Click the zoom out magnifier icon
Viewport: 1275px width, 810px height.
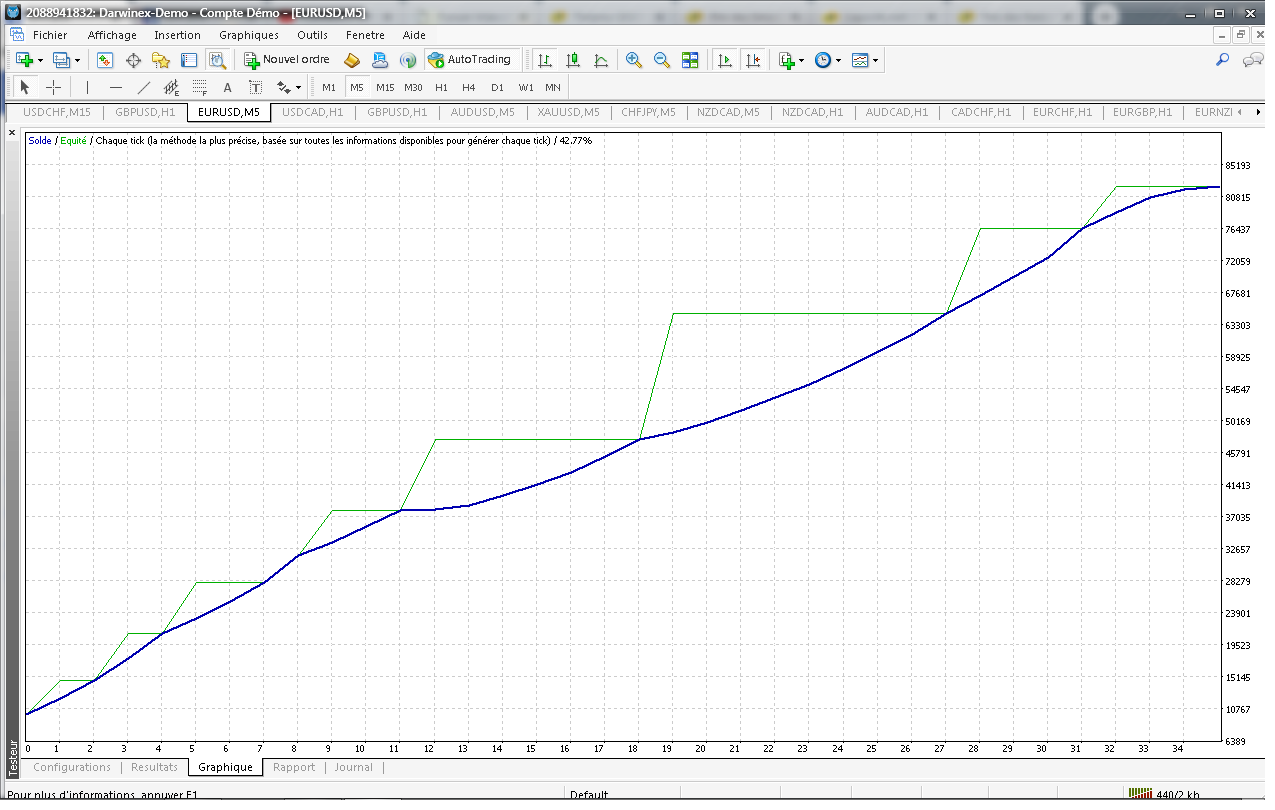[x=662, y=60]
